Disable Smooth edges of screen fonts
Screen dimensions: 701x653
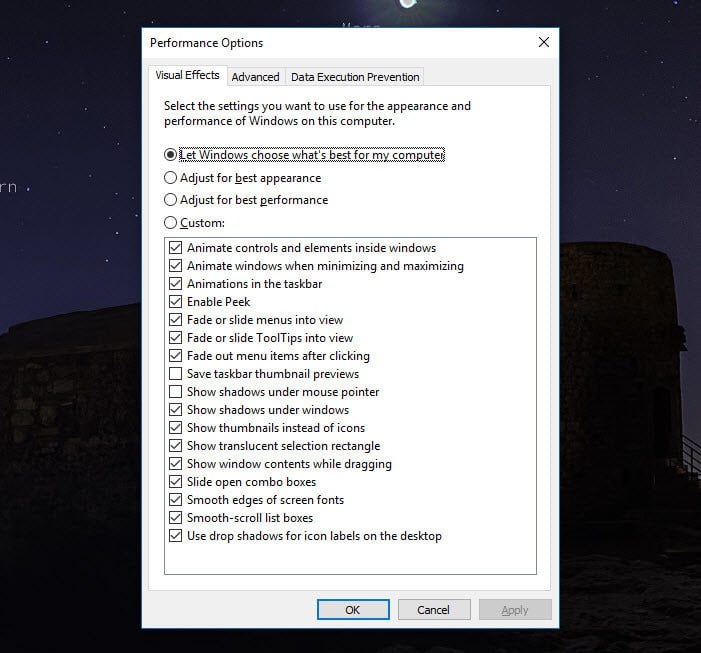pyautogui.click(x=176, y=500)
